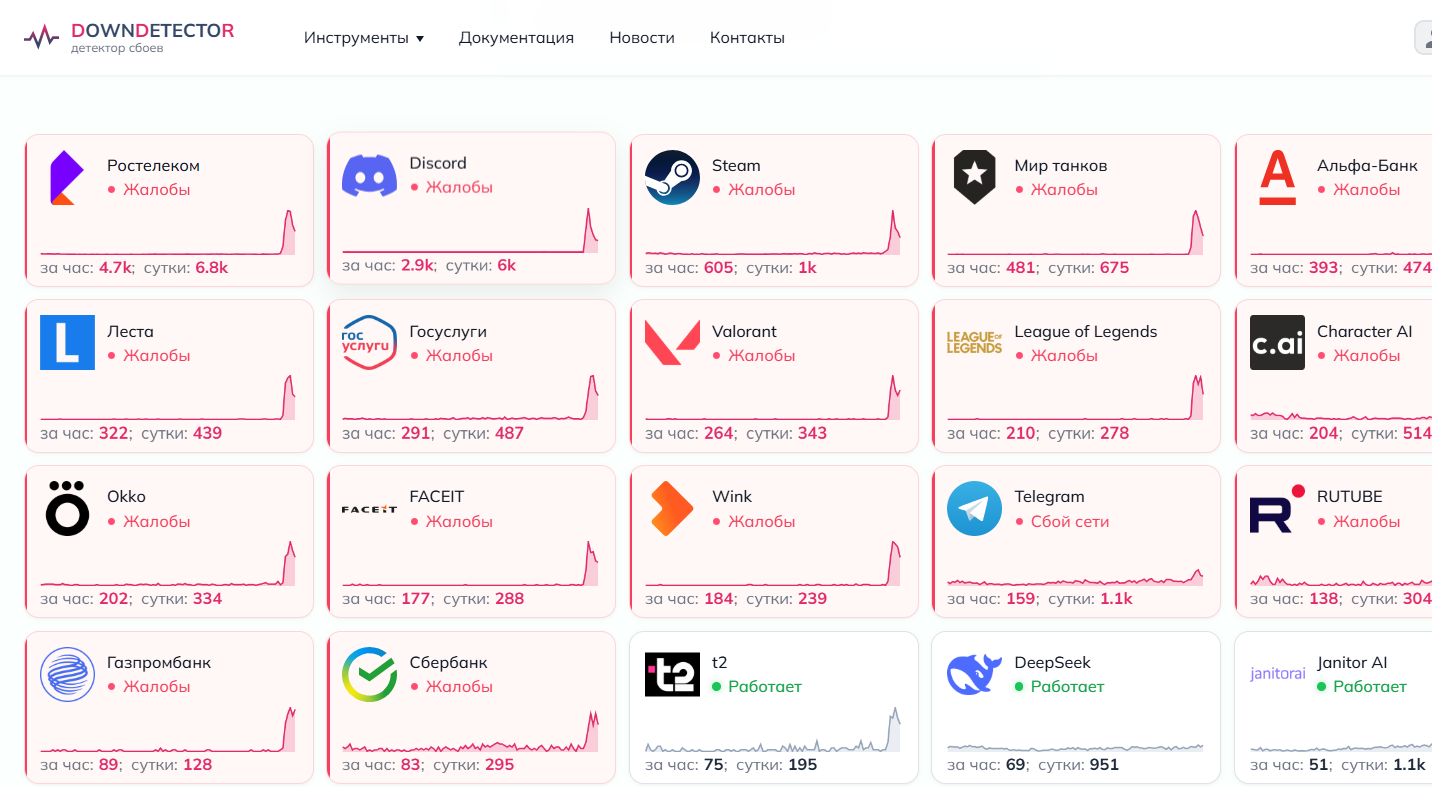Open the League of Legends card title

(1085, 331)
